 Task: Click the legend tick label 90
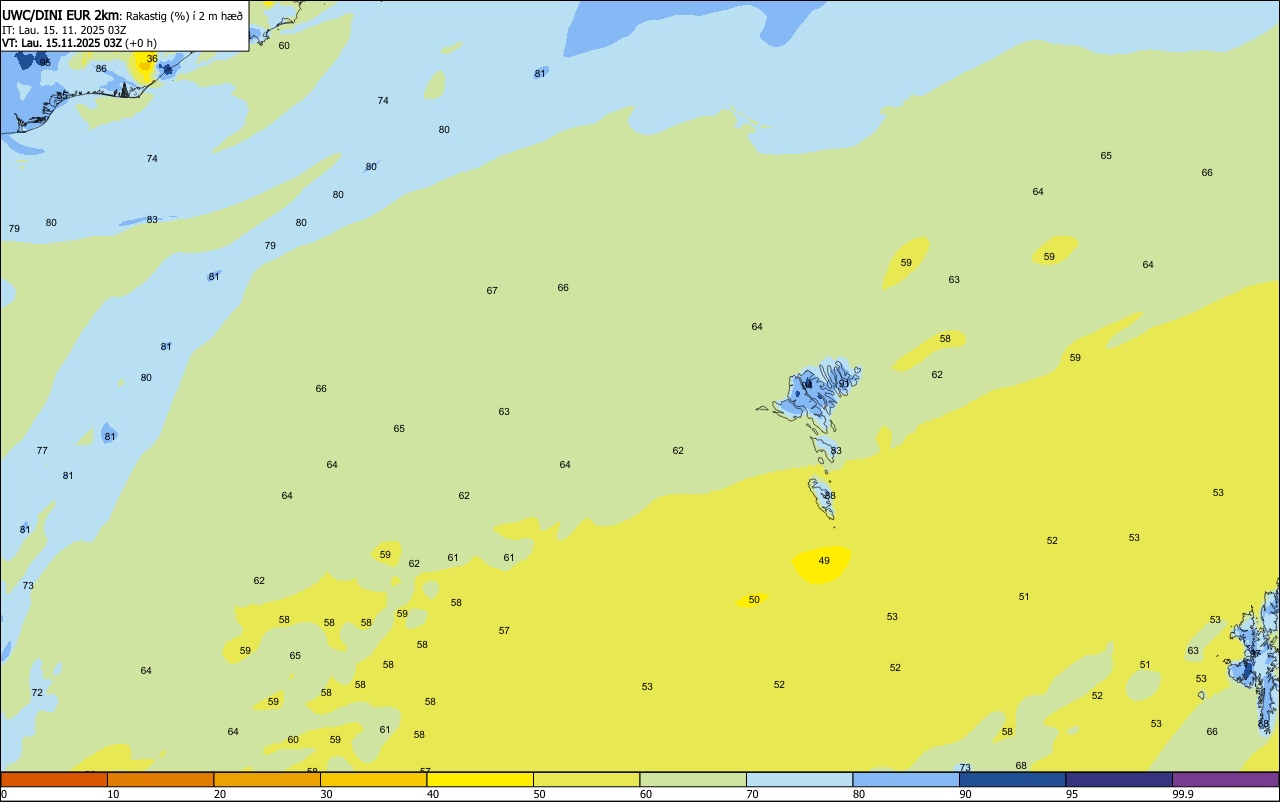pyautogui.click(x=965, y=794)
